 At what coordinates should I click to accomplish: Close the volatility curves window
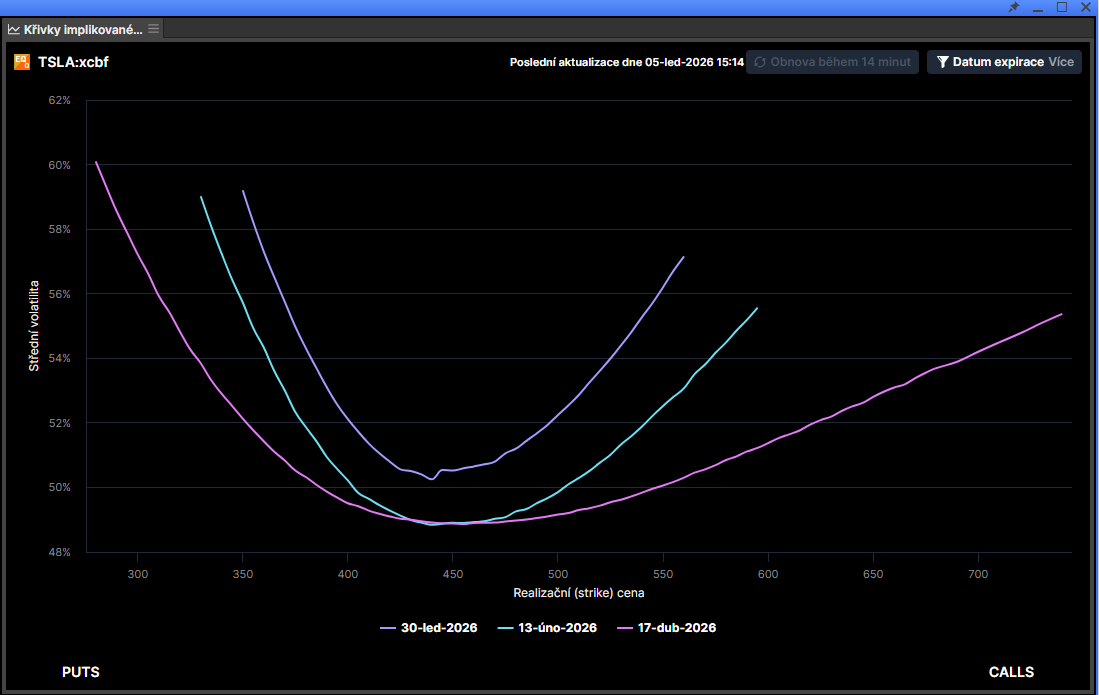click(x=1086, y=7)
